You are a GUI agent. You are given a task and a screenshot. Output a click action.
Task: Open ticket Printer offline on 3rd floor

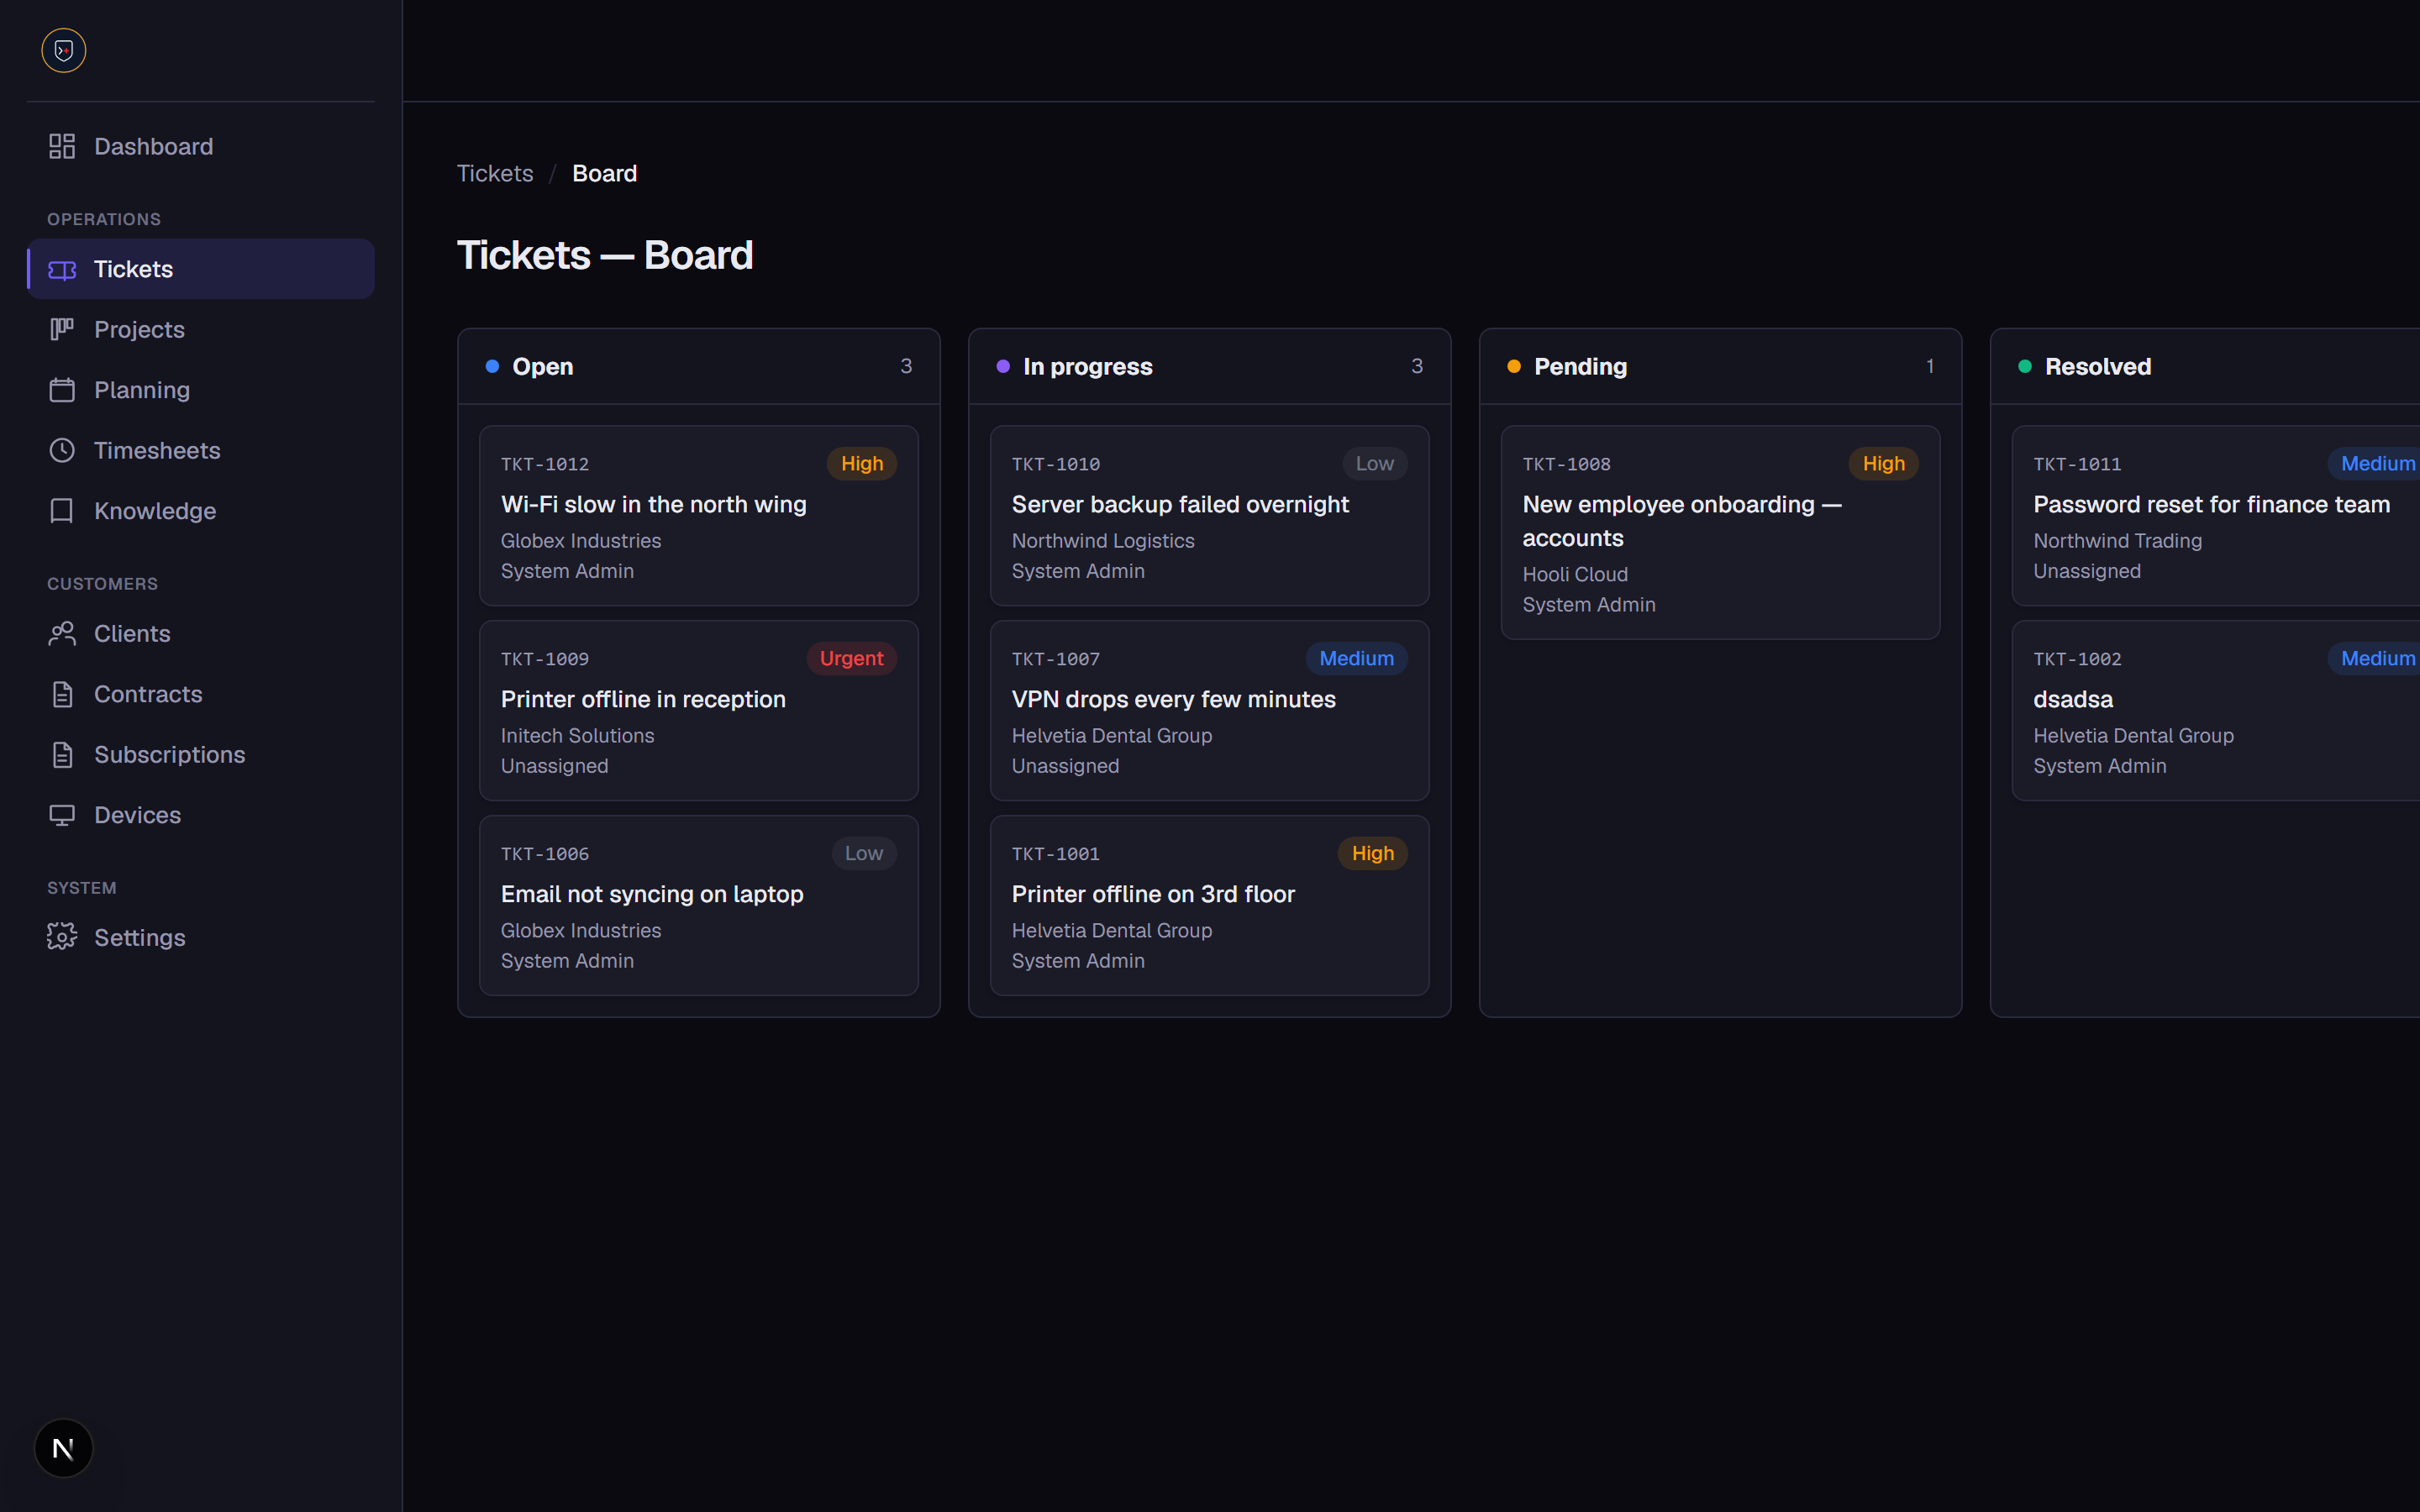click(1209, 905)
